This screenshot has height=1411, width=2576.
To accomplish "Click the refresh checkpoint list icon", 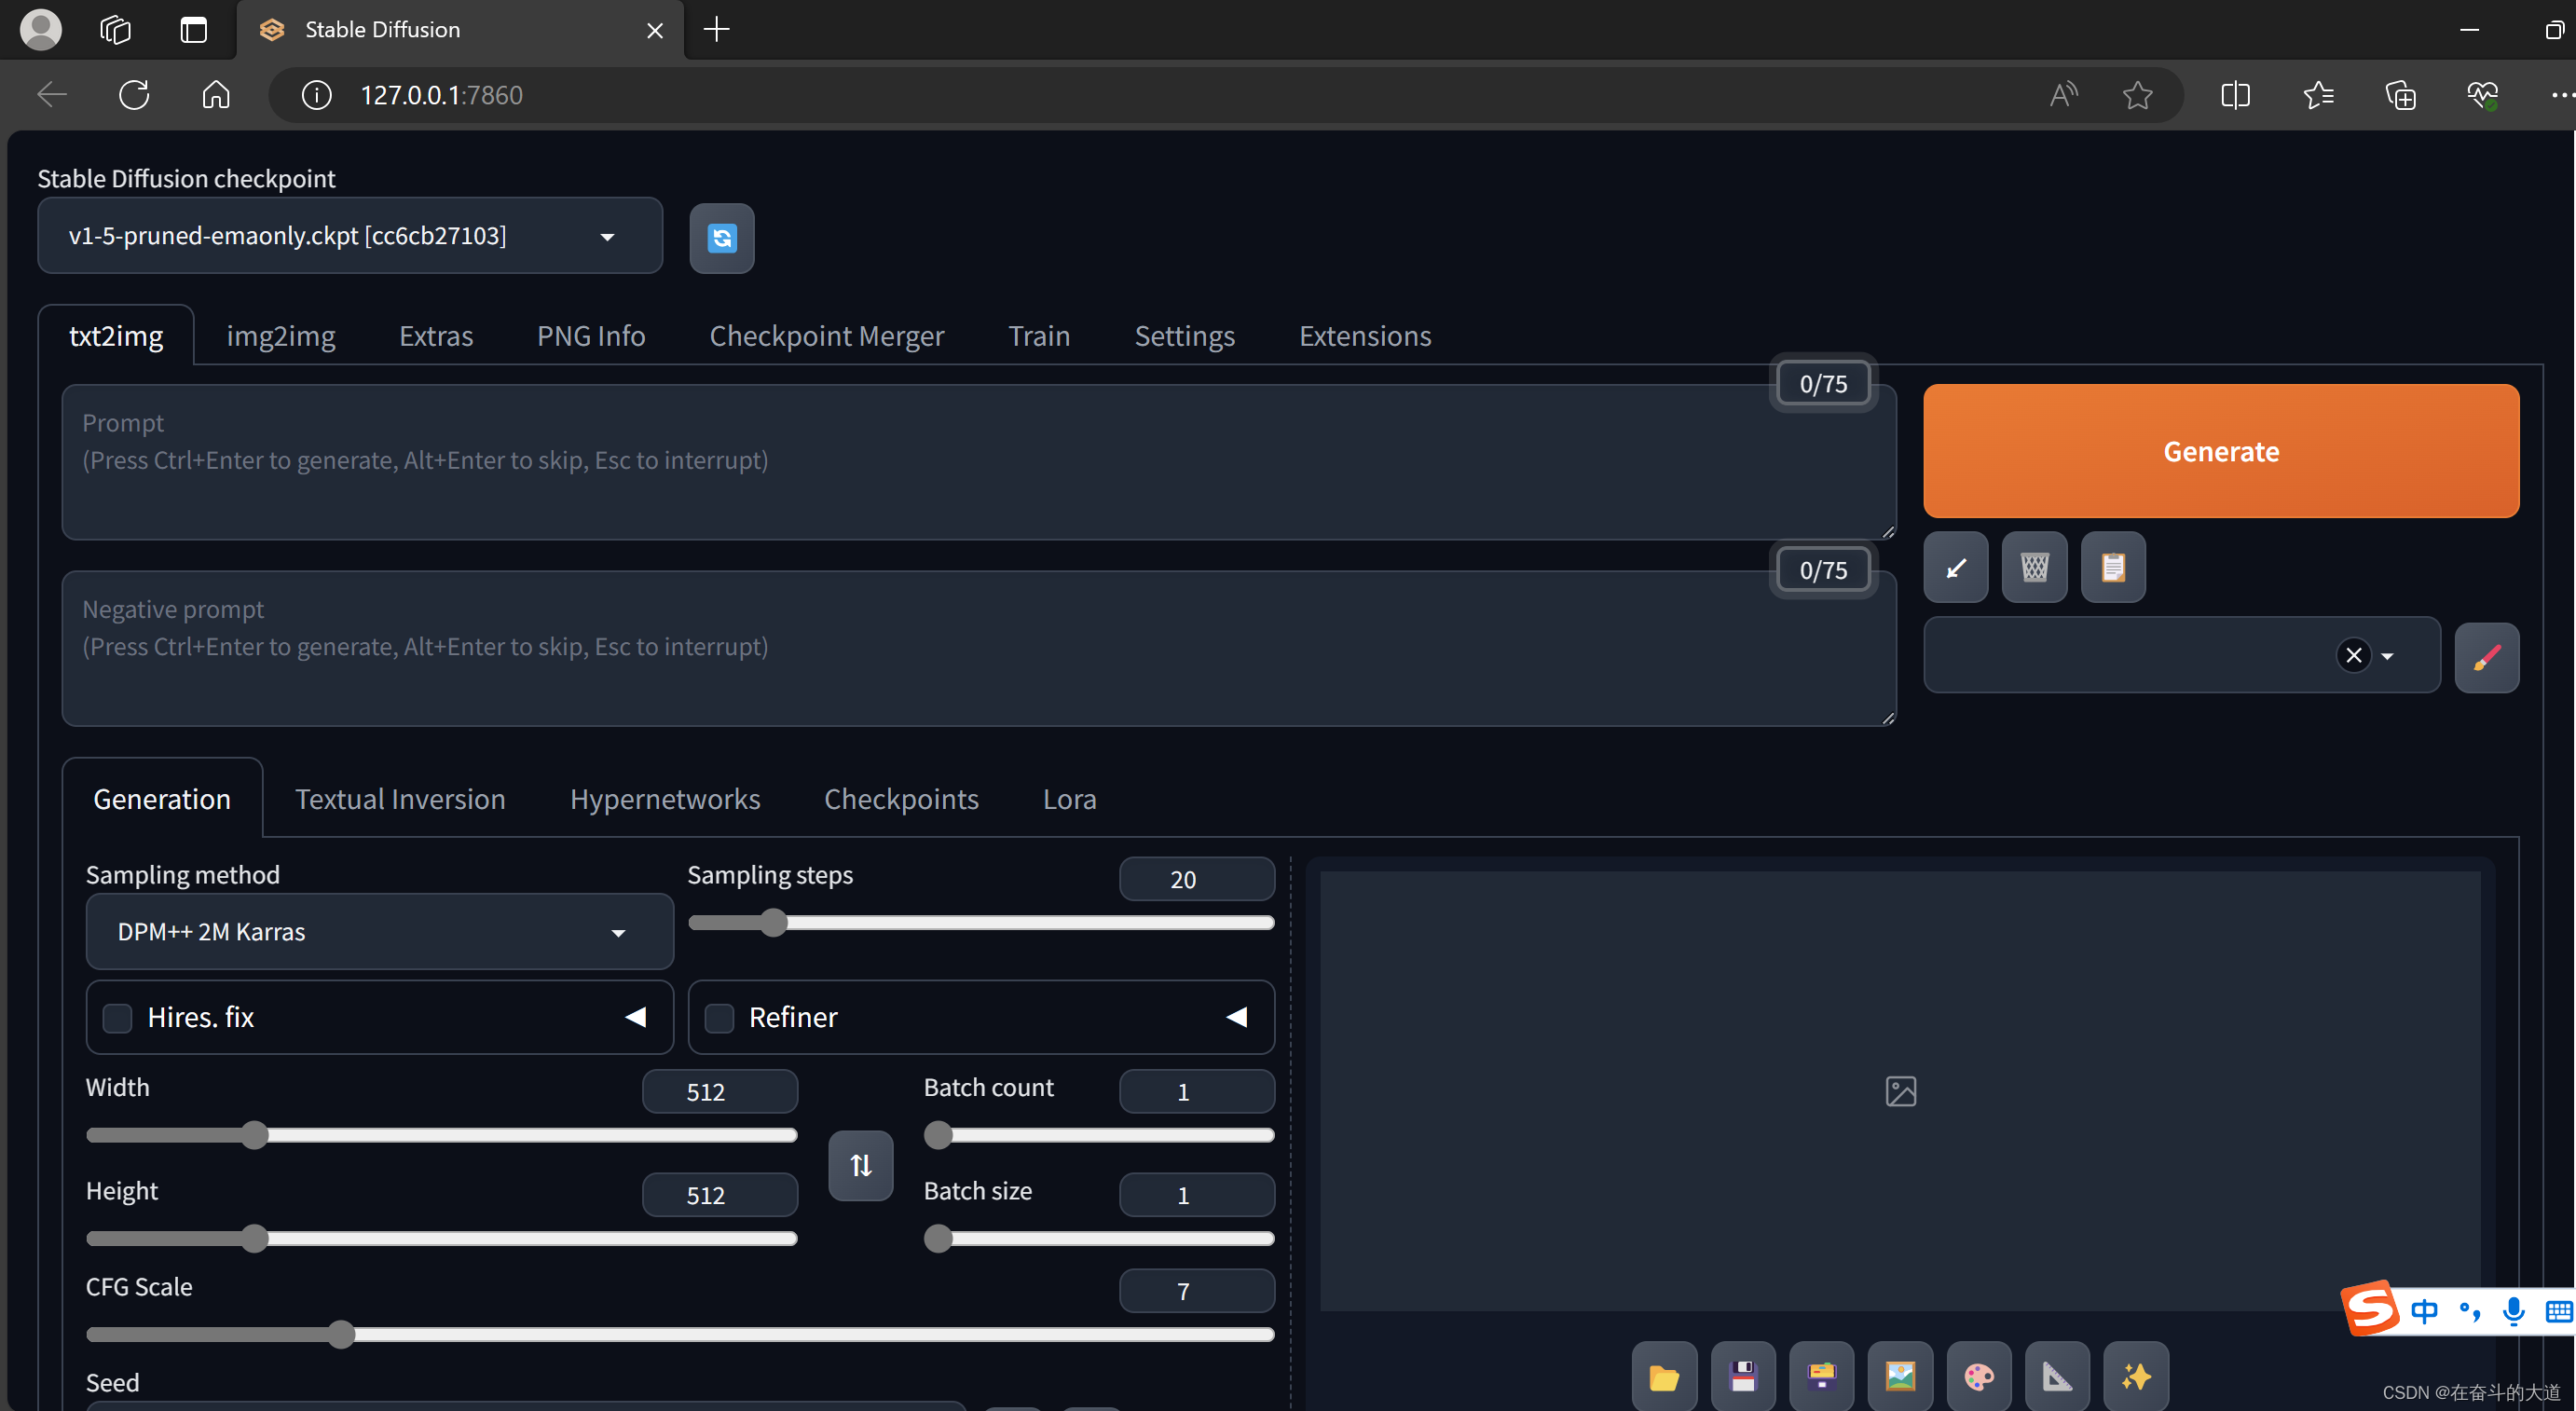I will (x=721, y=238).
